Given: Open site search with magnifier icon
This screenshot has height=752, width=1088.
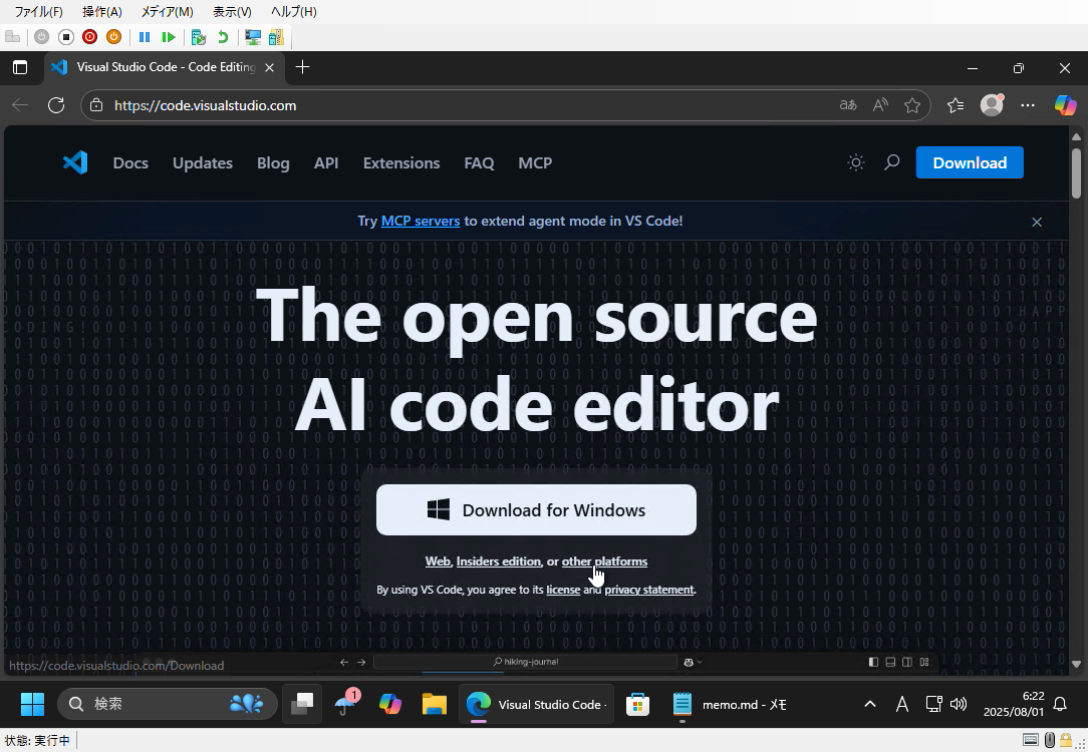Looking at the screenshot, I should [x=892, y=162].
